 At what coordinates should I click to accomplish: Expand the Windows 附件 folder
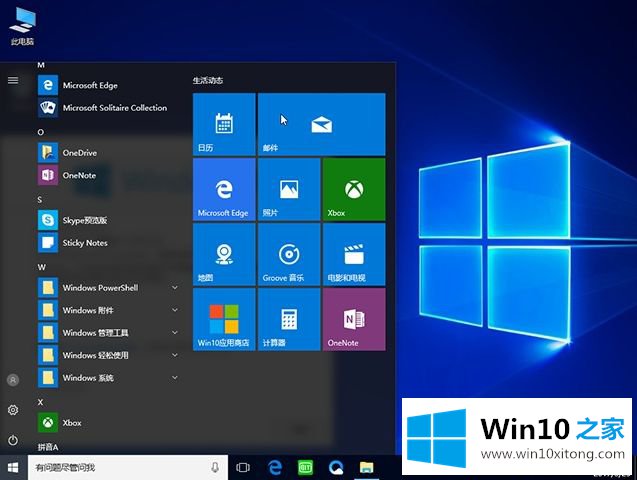[110, 310]
